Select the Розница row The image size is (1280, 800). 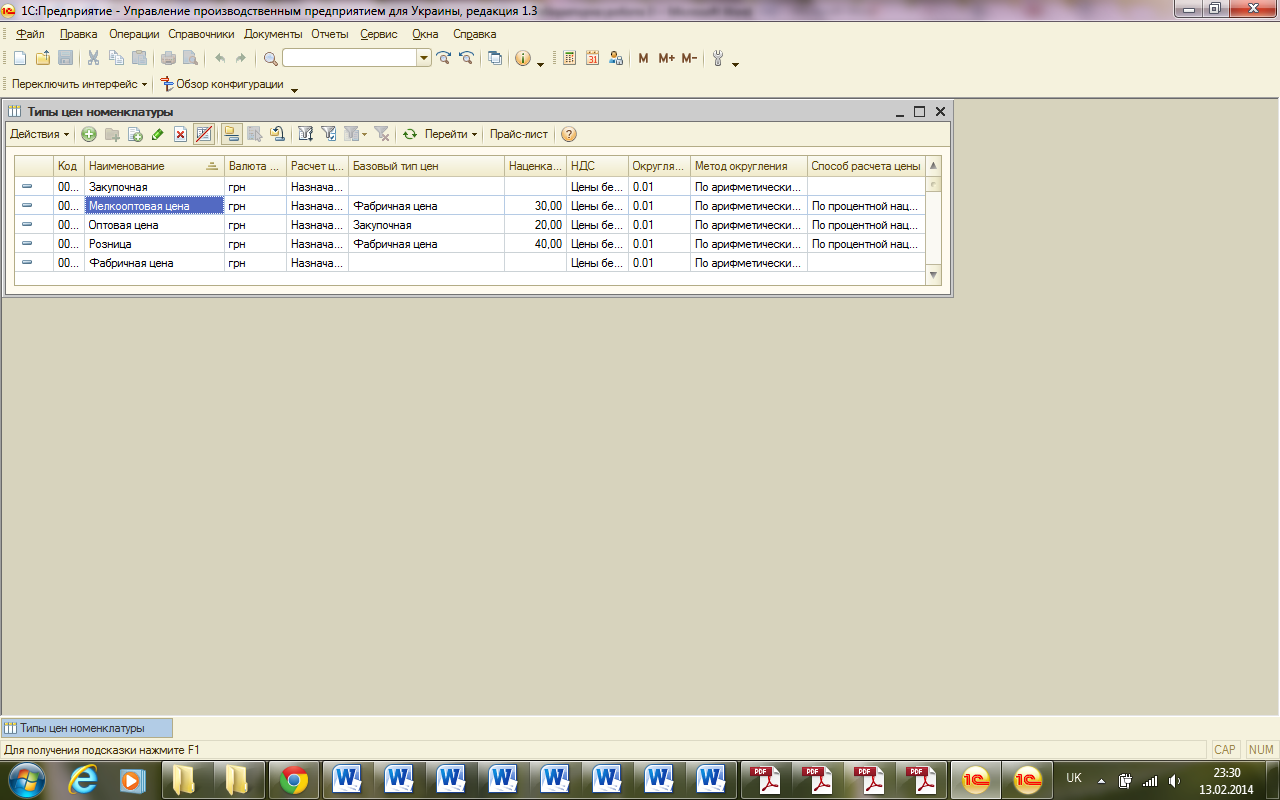[470, 244]
